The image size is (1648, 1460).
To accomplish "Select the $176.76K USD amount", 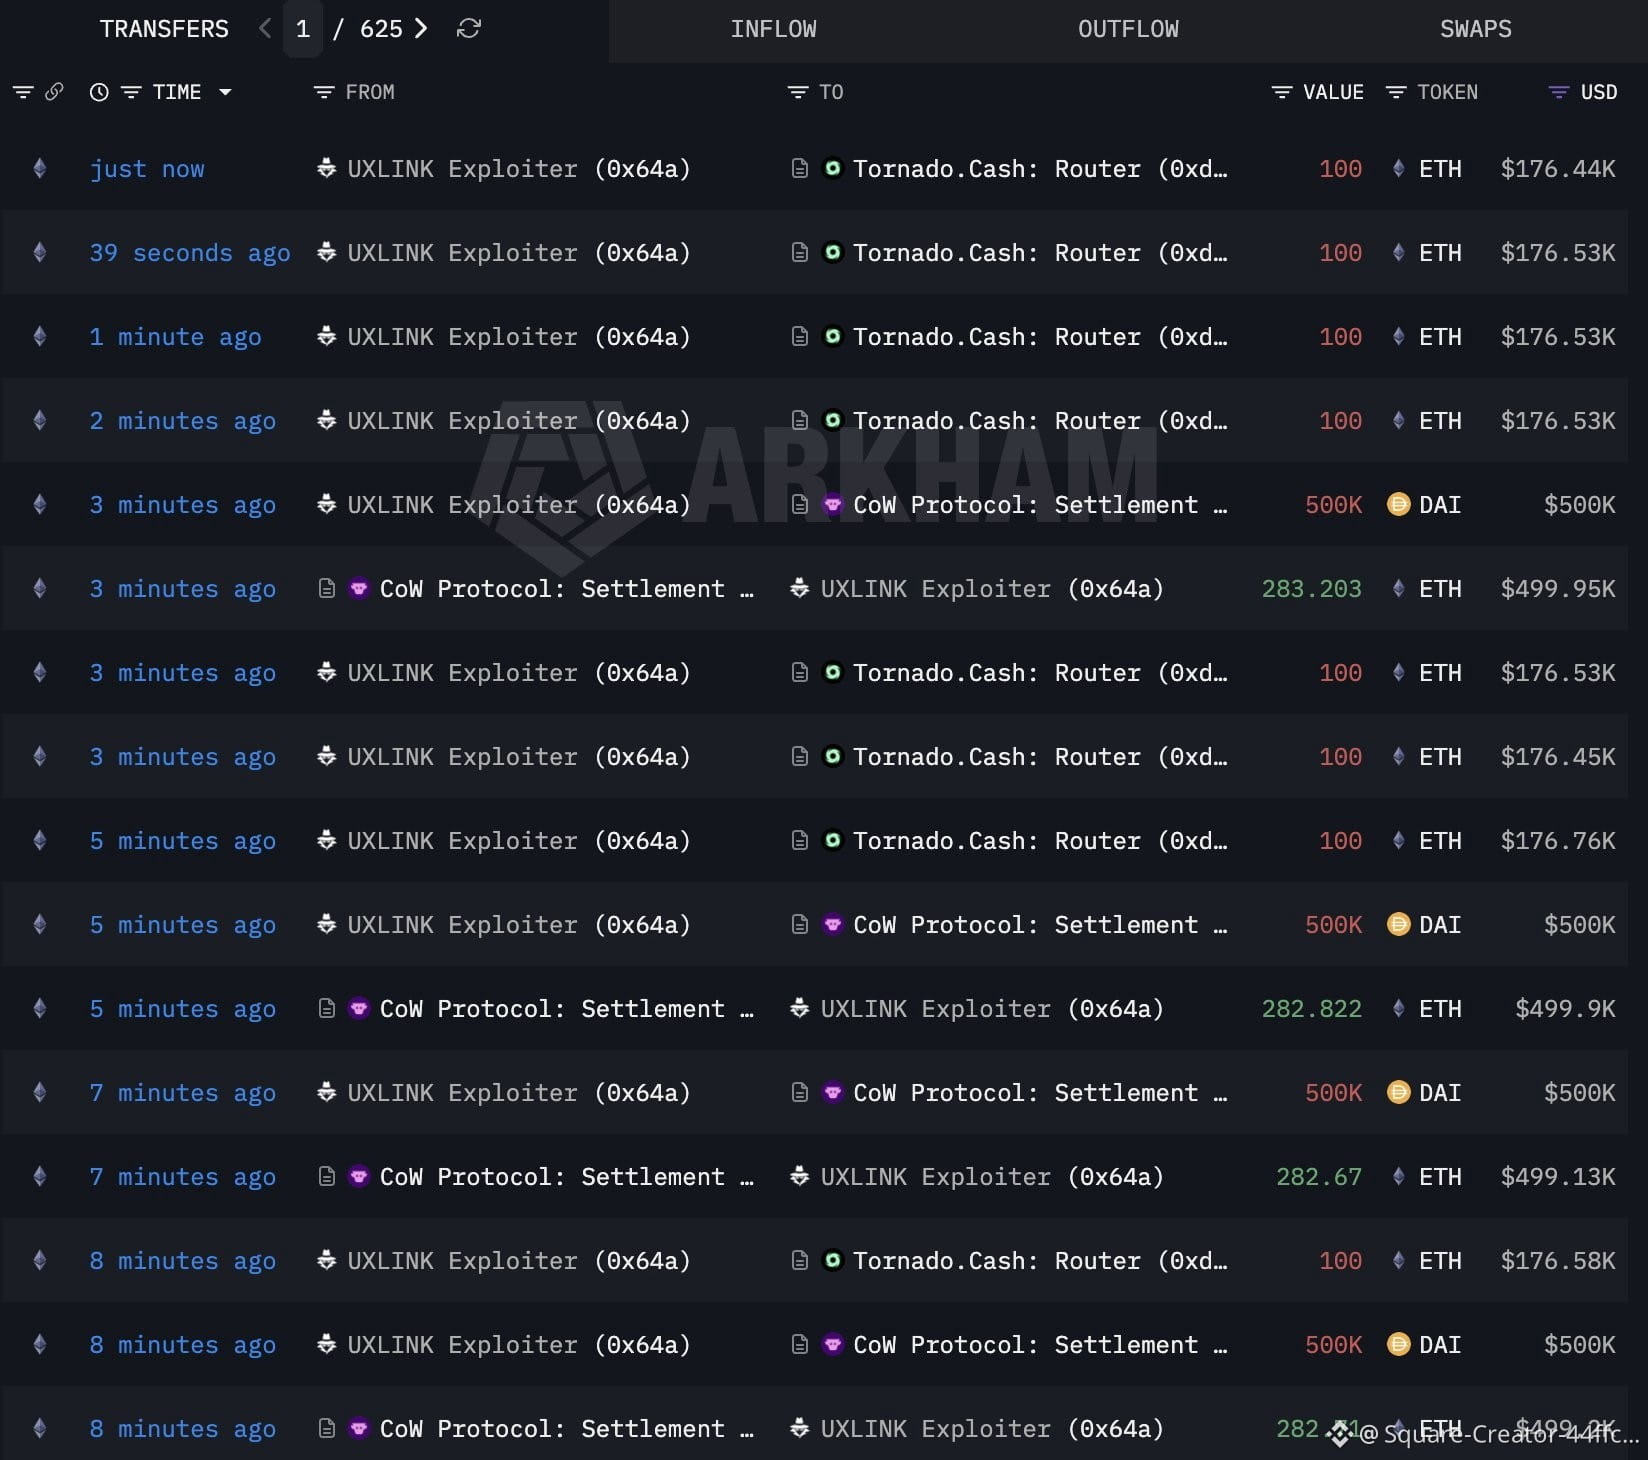I will click(1558, 841).
